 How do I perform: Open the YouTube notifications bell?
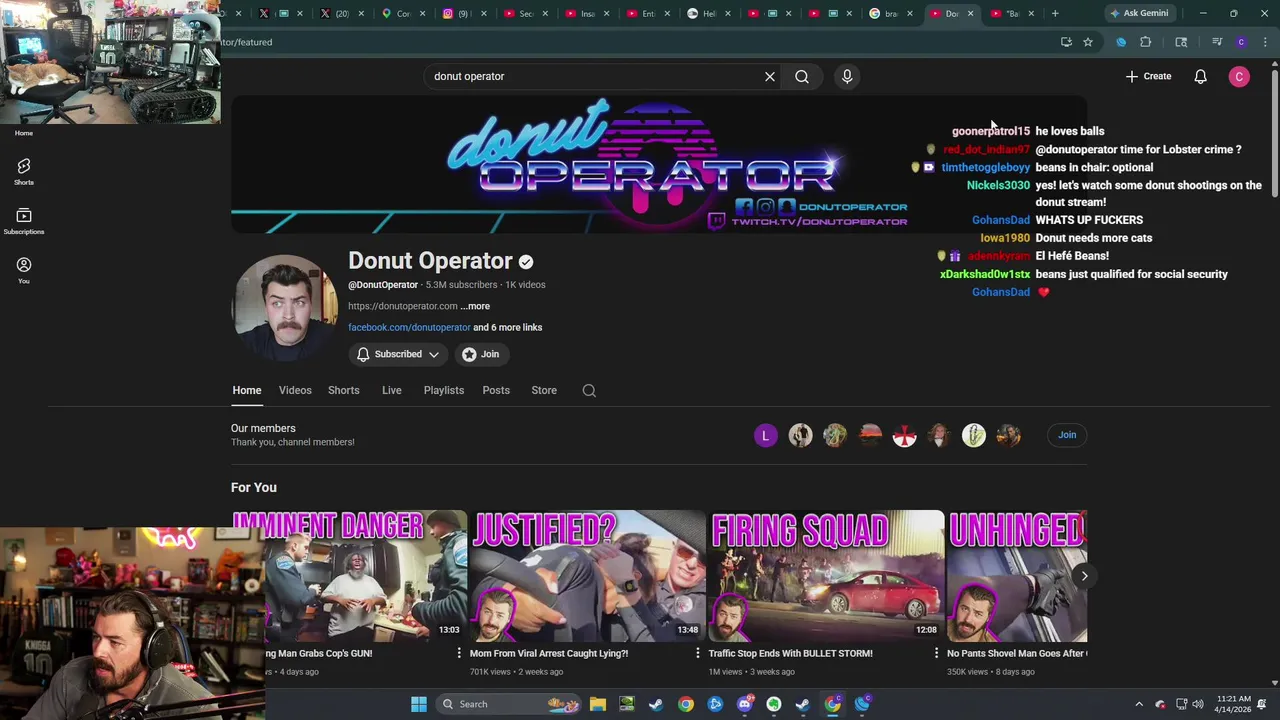pyautogui.click(x=1200, y=76)
